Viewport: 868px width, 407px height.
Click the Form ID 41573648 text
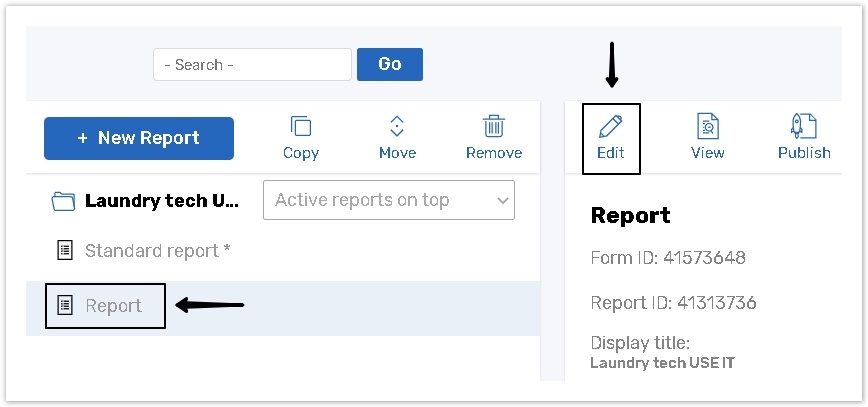pos(668,258)
